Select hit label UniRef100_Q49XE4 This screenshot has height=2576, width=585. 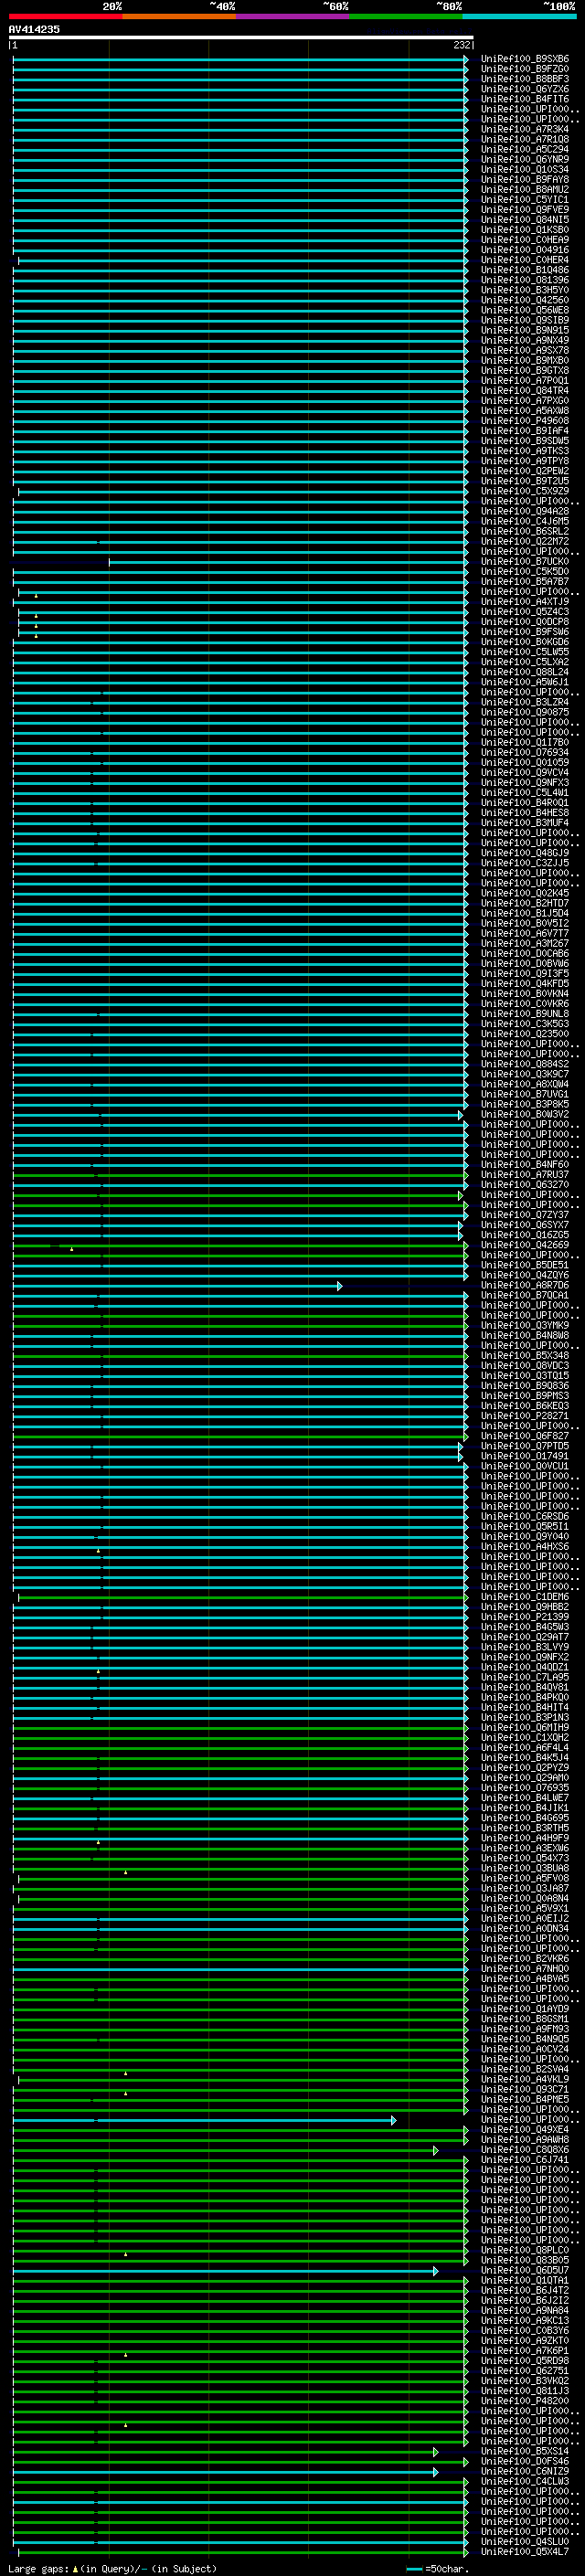pos(525,2129)
